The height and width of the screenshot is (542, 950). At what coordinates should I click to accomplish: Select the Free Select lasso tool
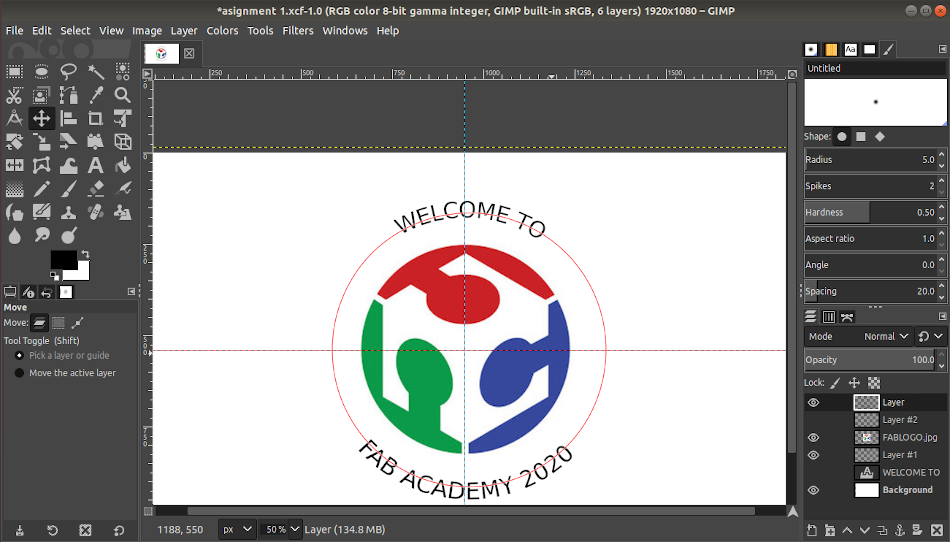pos(68,72)
